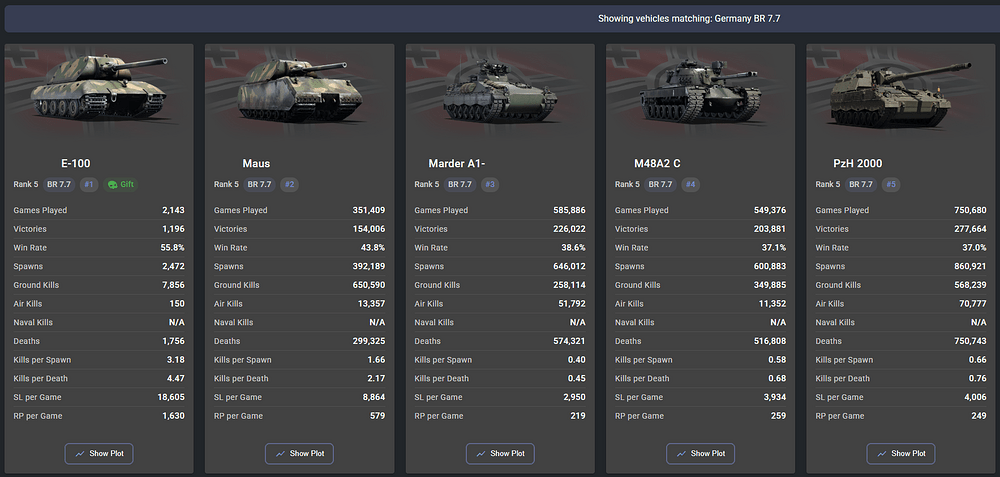Select Maus games played 351,409
This screenshot has width=1000, height=477.
[x=369, y=210]
